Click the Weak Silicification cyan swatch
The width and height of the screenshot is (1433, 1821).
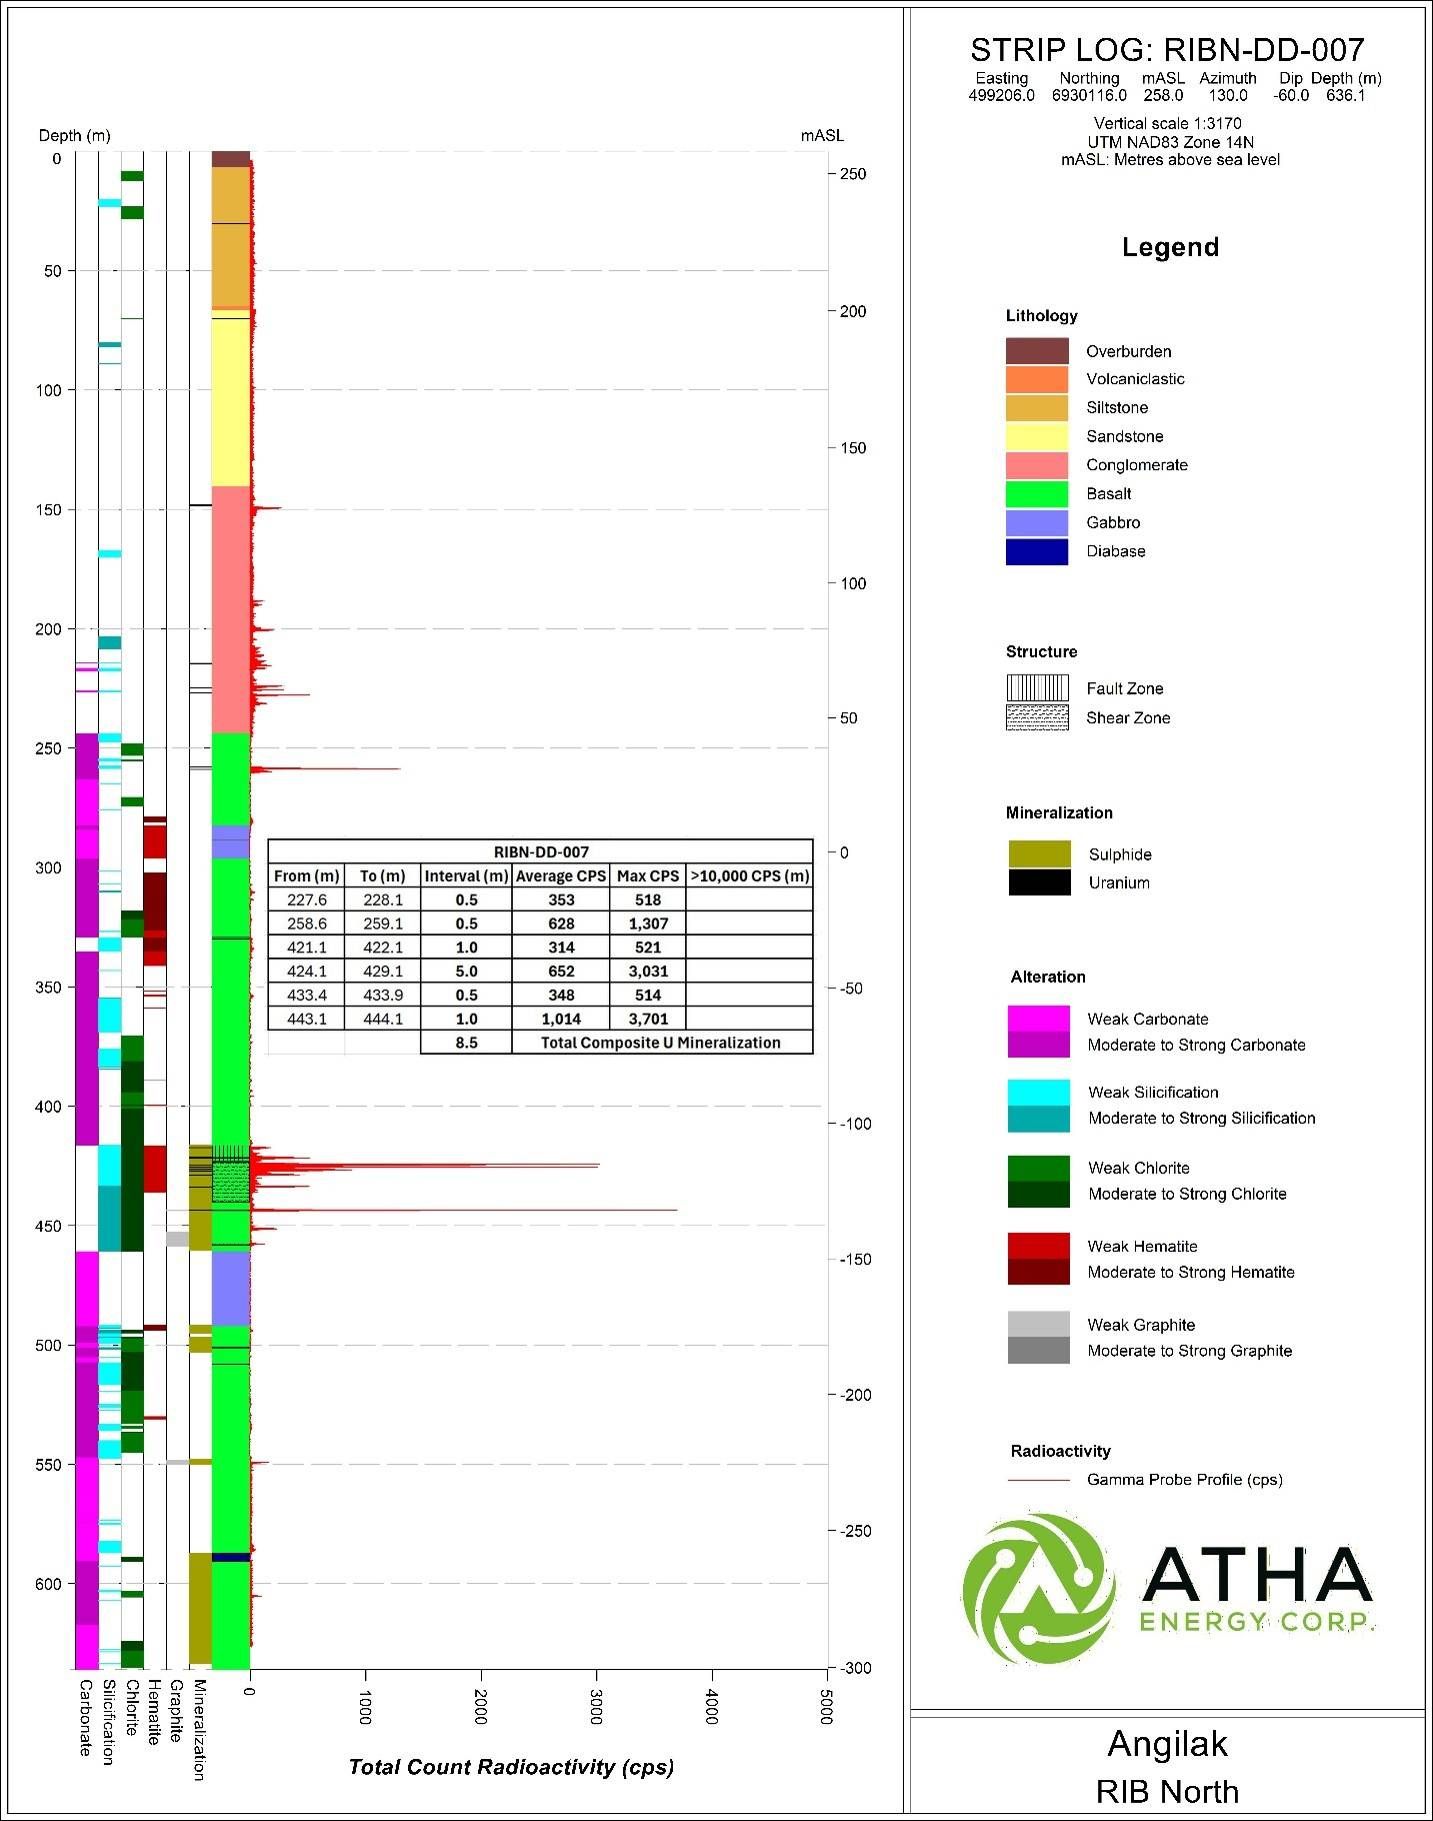[1039, 1092]
